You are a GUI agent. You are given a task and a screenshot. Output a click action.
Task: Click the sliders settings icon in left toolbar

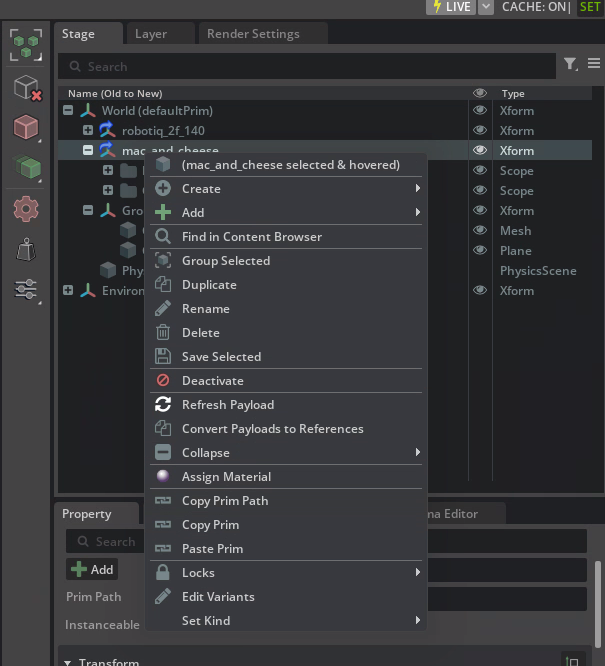26,289
